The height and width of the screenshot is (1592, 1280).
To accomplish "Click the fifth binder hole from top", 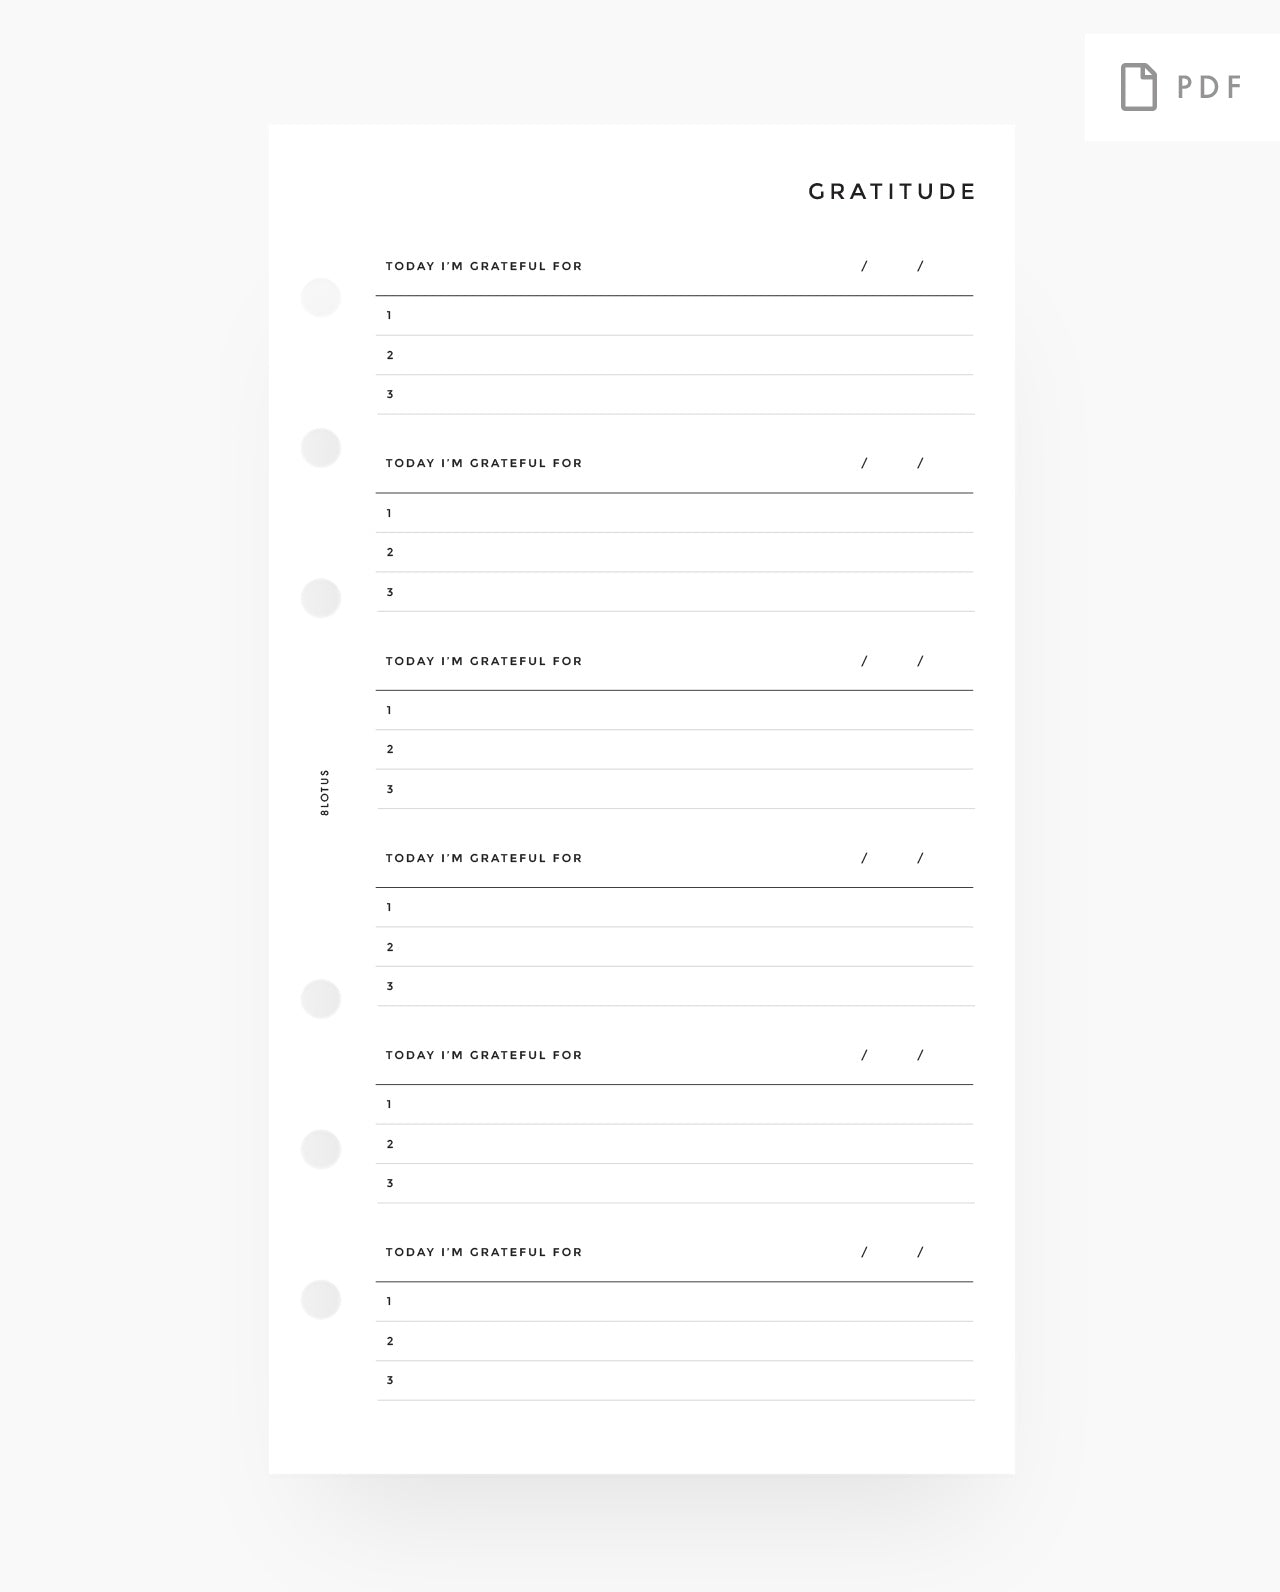I will coord(321,1148).
